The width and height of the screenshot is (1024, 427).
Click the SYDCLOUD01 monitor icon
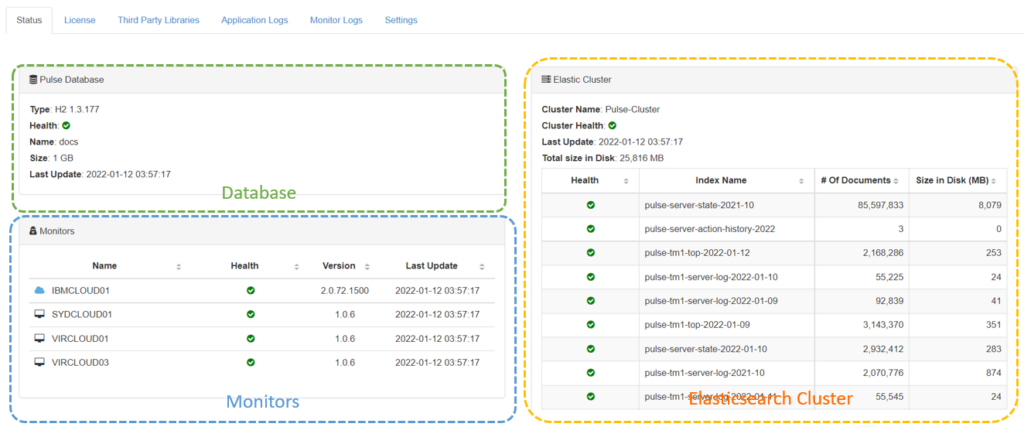click(x=40, y=314)
